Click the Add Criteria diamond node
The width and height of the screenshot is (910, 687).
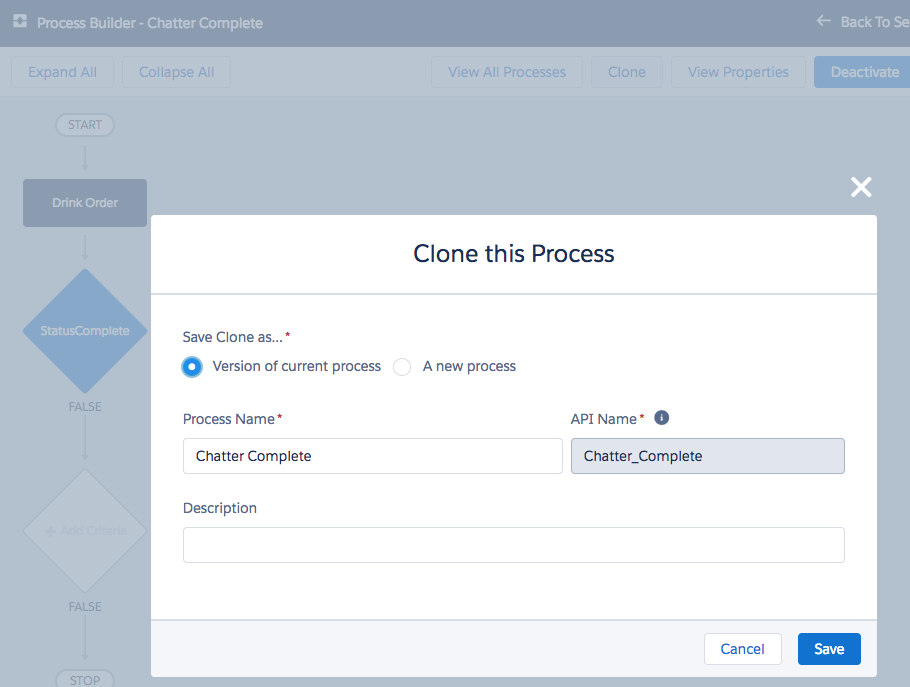[85, 531]
